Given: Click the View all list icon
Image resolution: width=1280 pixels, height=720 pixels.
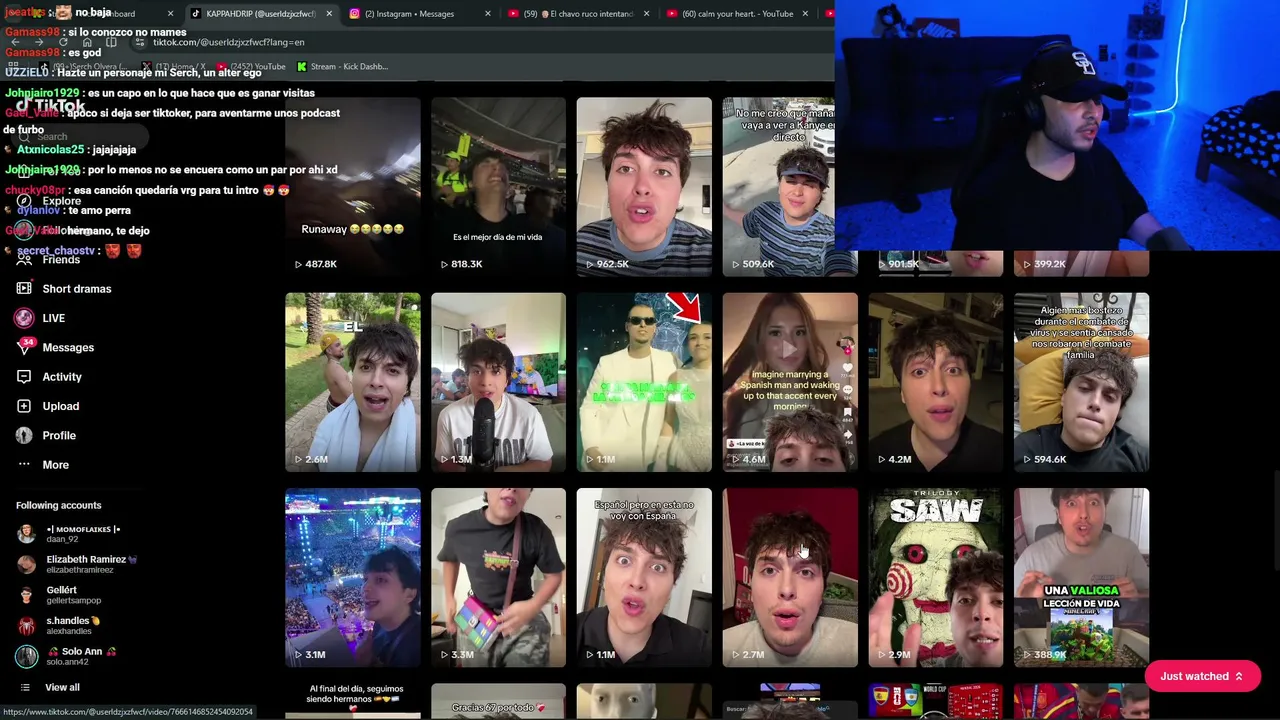Looking at the screenshot, I should [x=25, y=688].
